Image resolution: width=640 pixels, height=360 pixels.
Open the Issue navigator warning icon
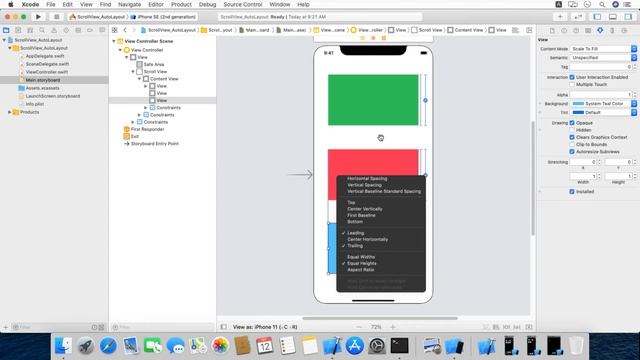tap(54, 30)
